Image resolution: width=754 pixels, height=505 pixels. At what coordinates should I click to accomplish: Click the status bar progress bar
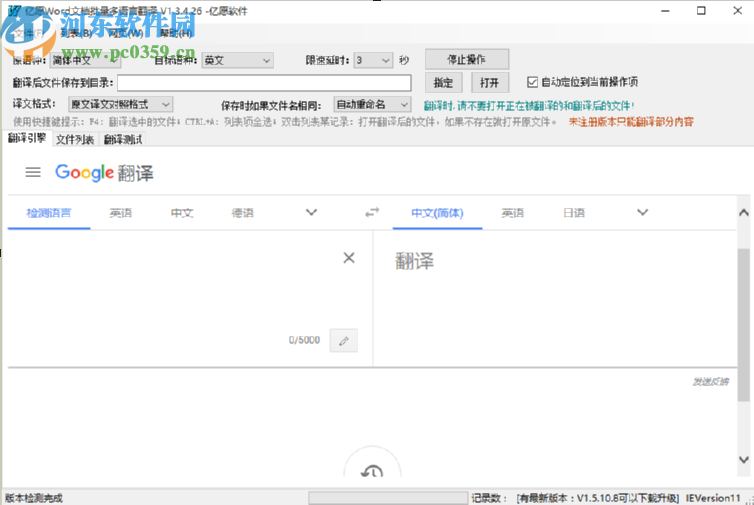[388, 498]
